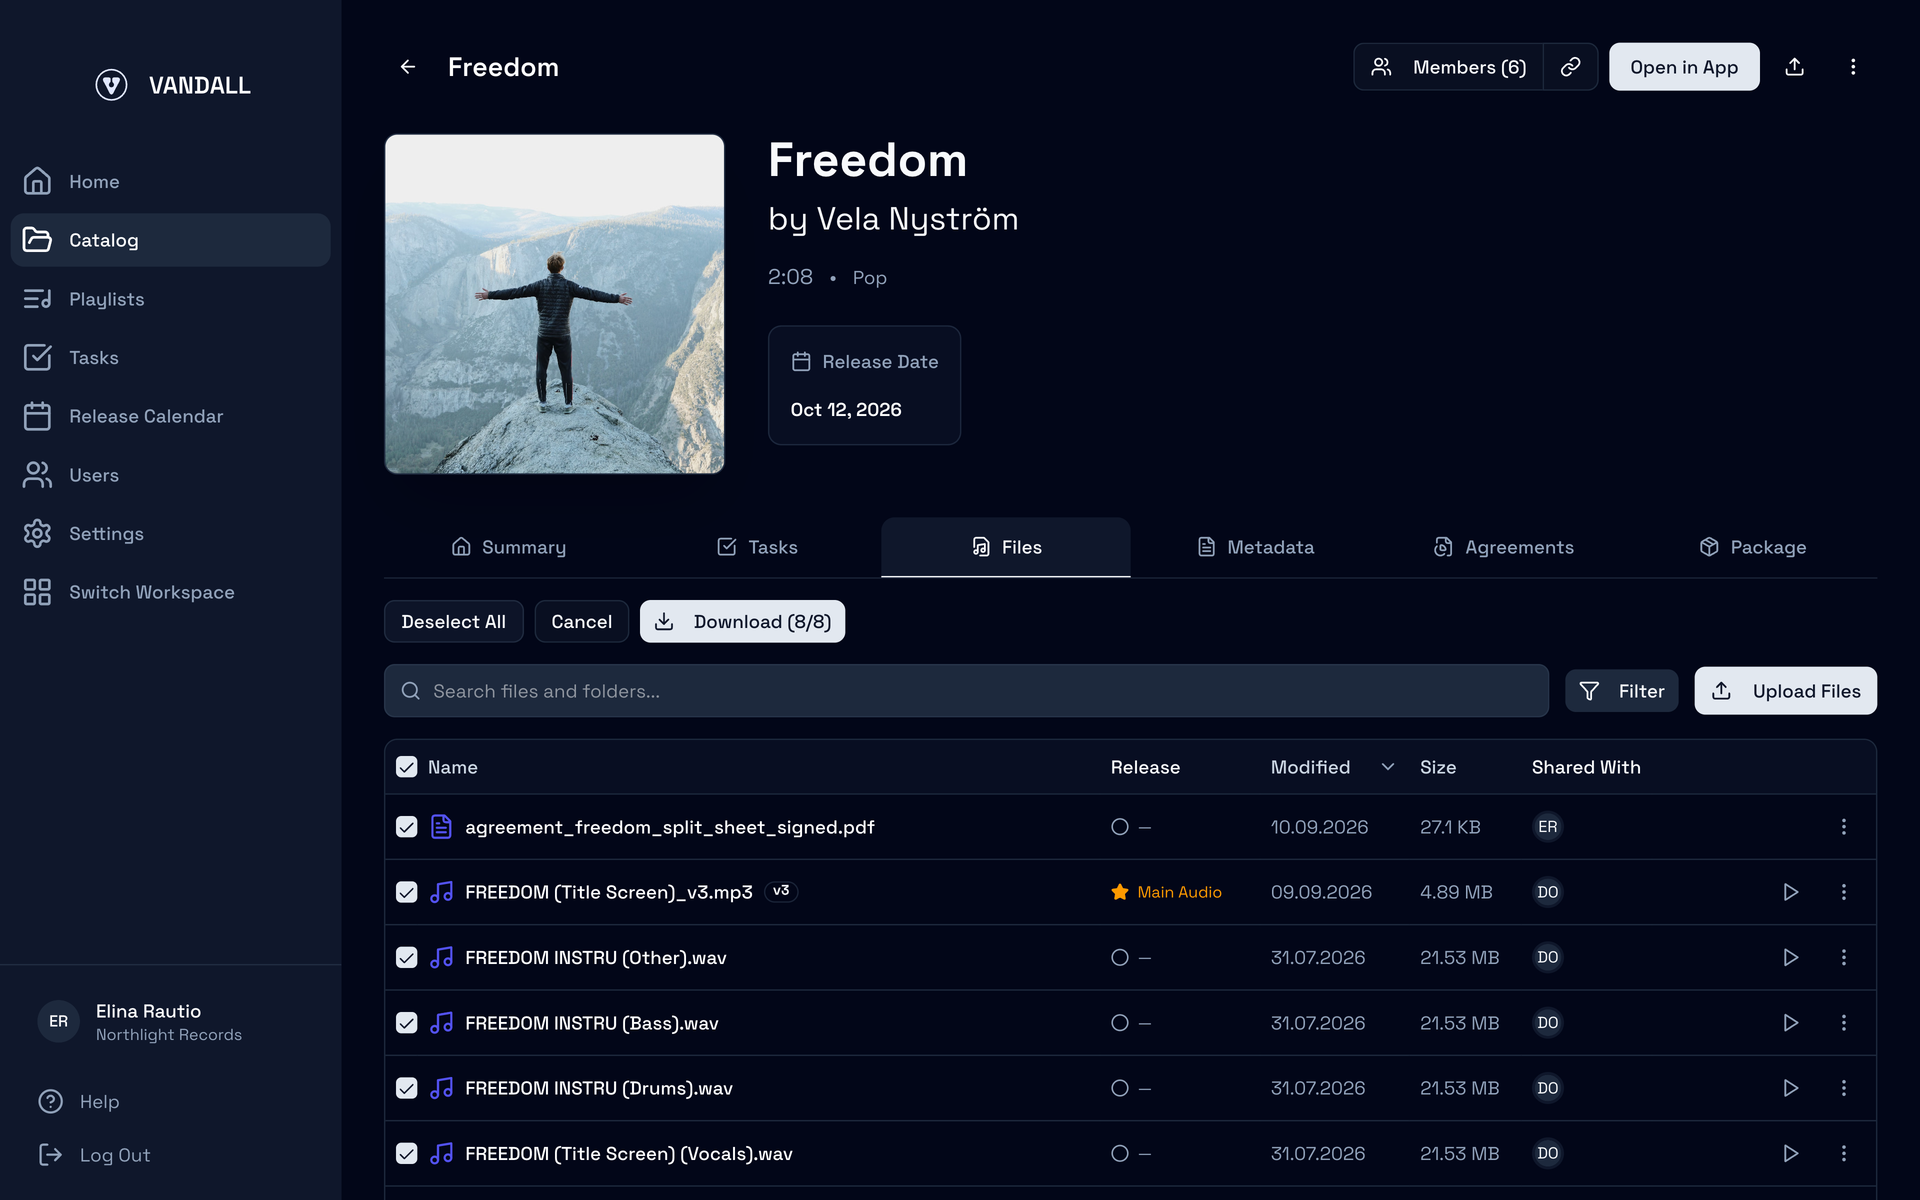
Task: Open the Members (6) list
Action: pos(1449,67)
